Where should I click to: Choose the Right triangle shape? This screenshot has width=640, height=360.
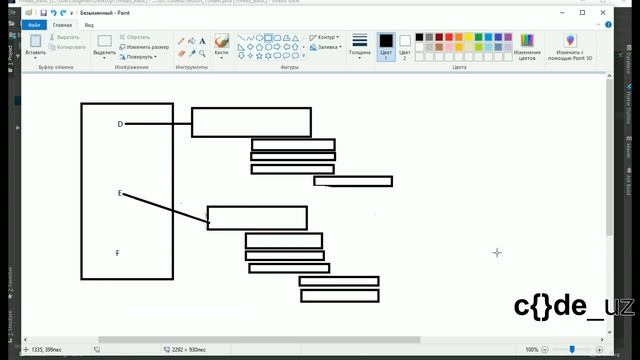click(241, 47)
